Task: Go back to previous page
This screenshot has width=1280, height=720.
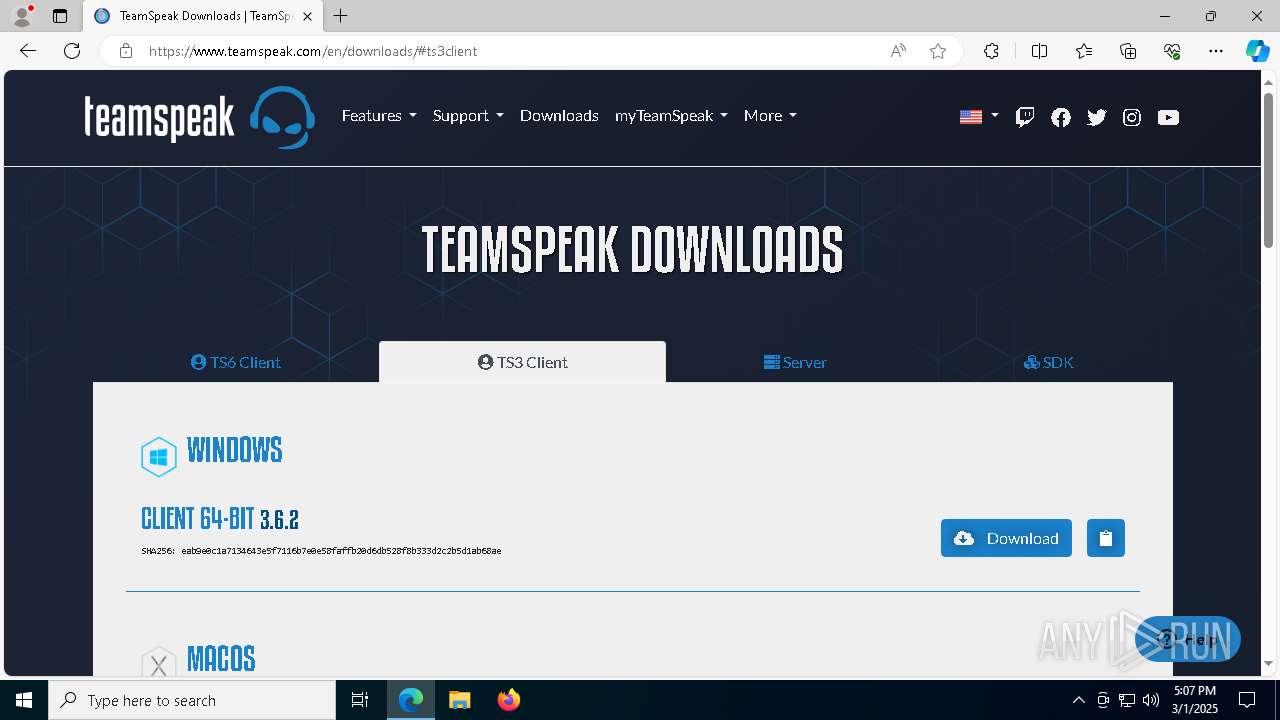Action: coord(28,51)
